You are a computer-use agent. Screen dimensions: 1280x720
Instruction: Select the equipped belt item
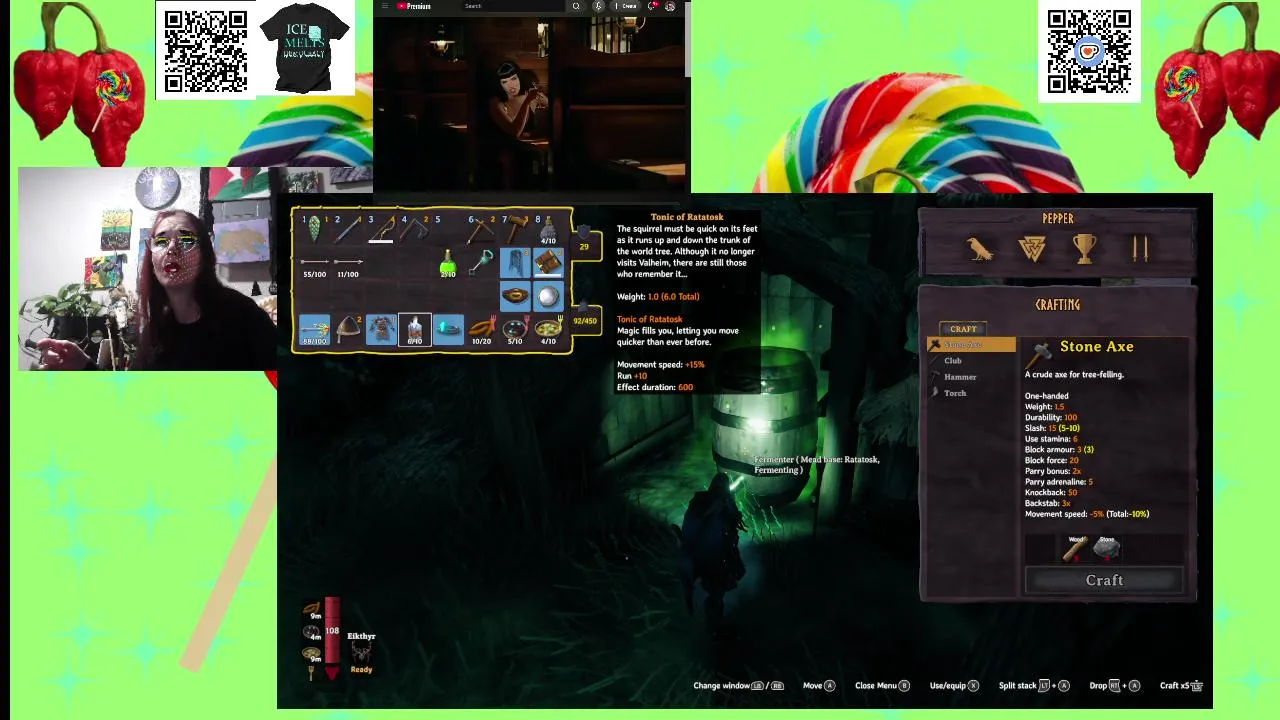(x=514, y=297)
